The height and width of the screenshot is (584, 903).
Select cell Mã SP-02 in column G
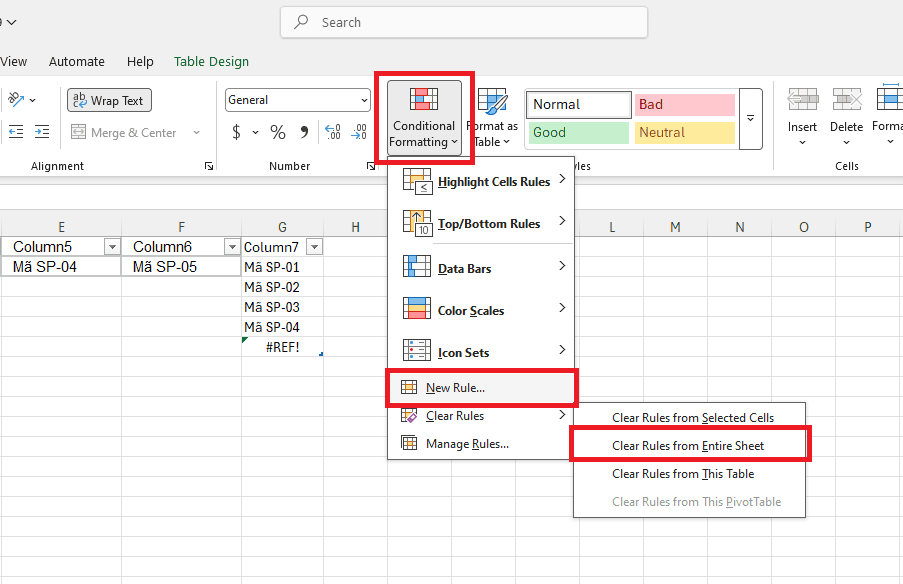coord(282,287)
